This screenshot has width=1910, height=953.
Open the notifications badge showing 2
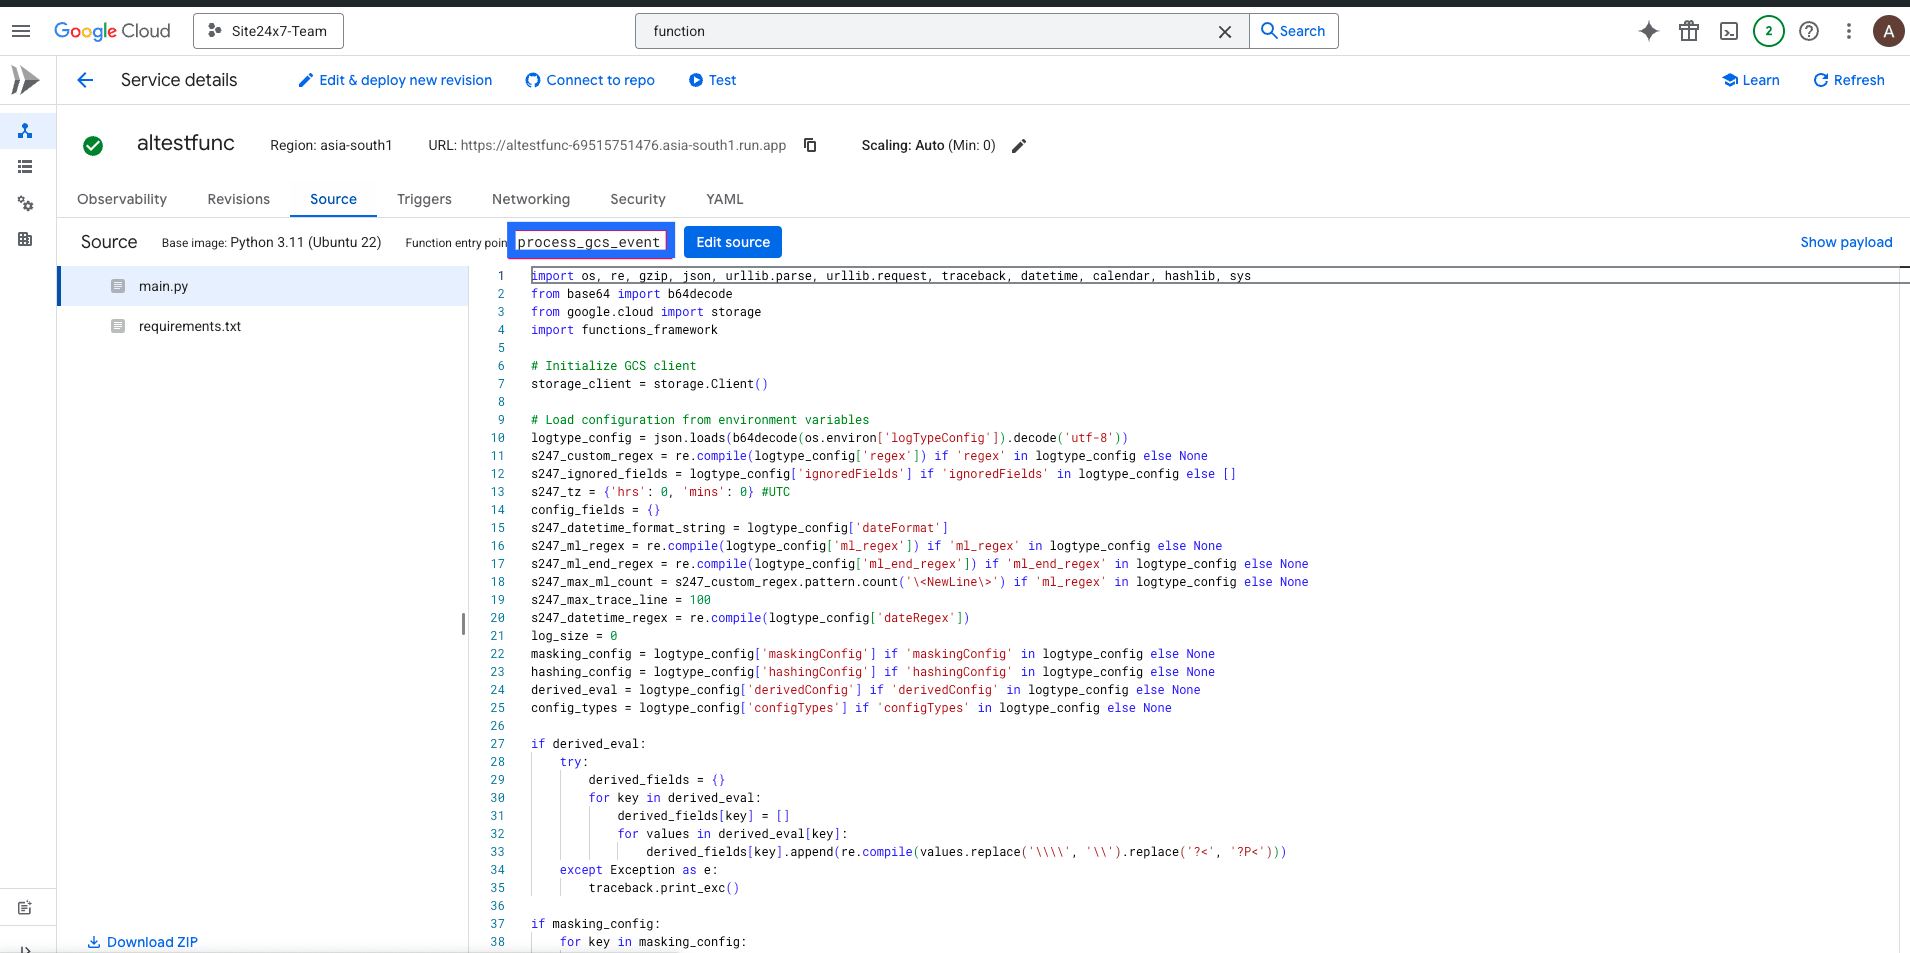(1769, 31)
